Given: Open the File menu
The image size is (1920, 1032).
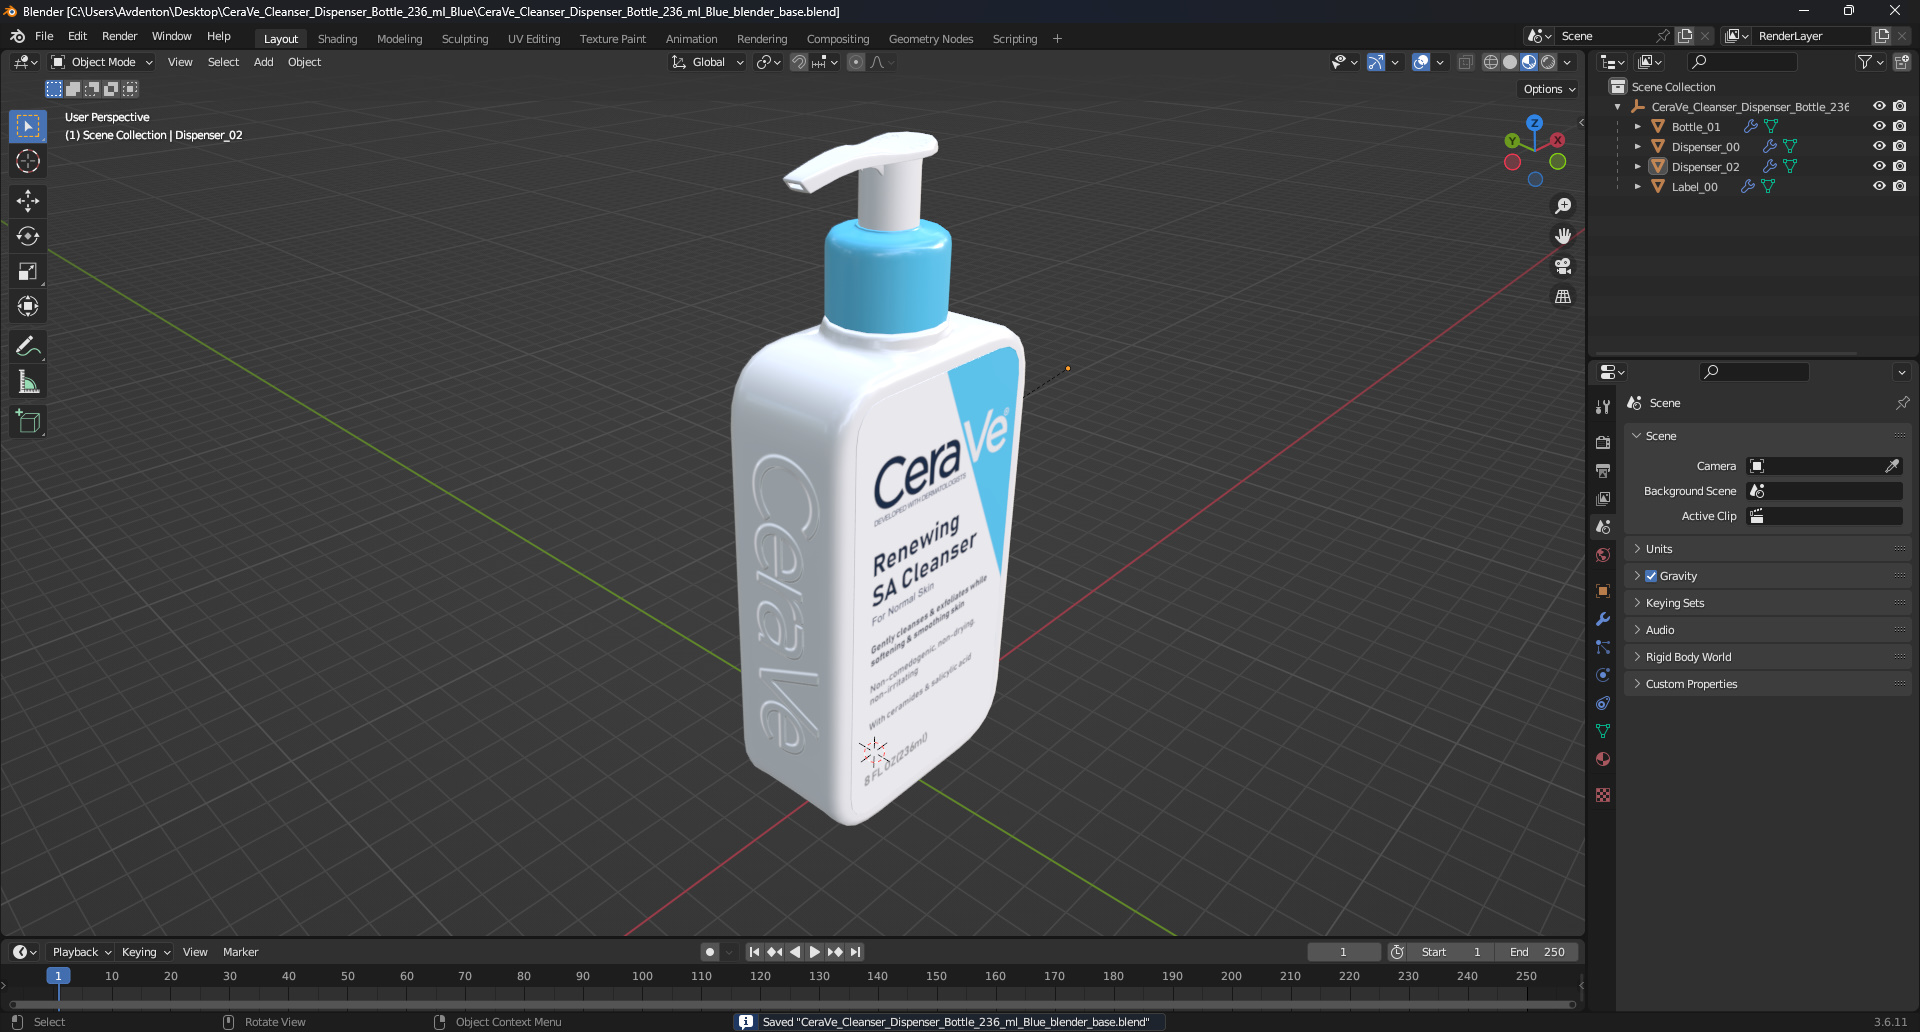Looking at the screenshot, I should tap(44, 36).
